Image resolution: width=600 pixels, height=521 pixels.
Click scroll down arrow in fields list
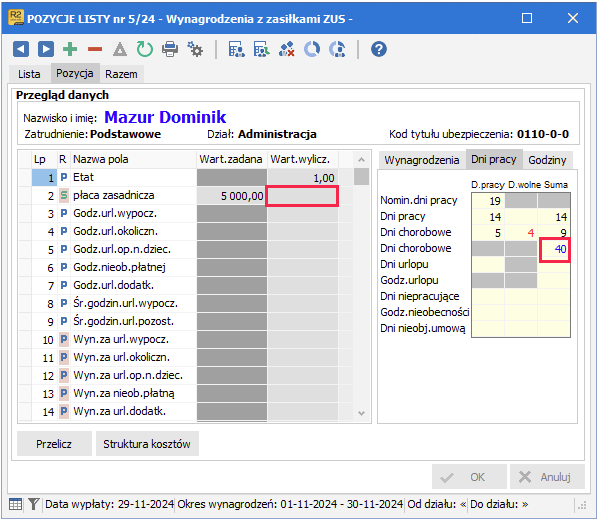click(361, 413)
